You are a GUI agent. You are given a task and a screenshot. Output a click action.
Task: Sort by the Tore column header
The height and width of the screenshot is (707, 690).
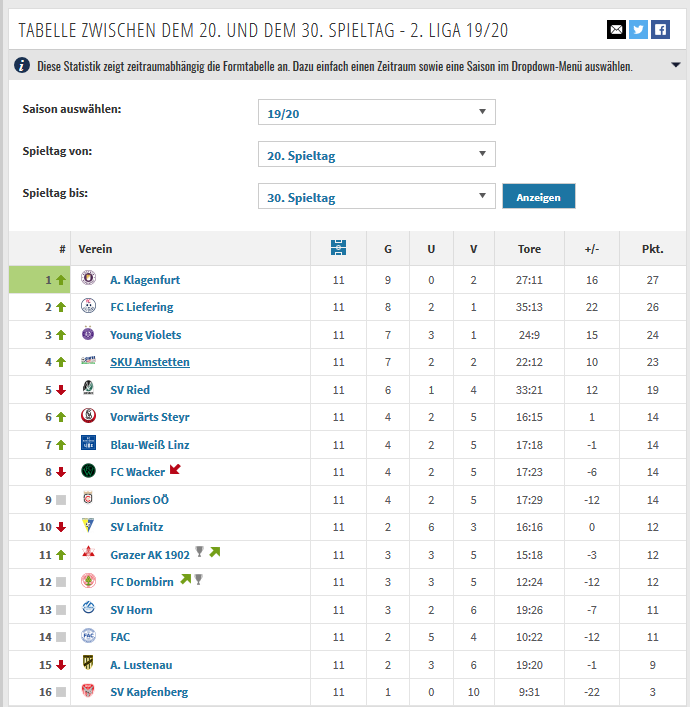[x=529, y=249]
